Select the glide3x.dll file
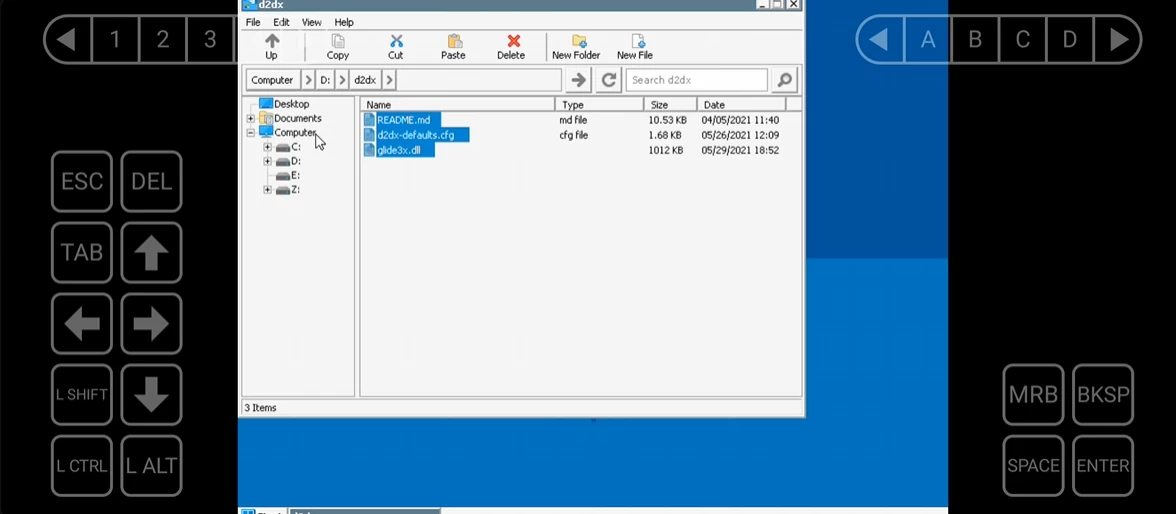Screen dimensions: 1176x514 399,150
